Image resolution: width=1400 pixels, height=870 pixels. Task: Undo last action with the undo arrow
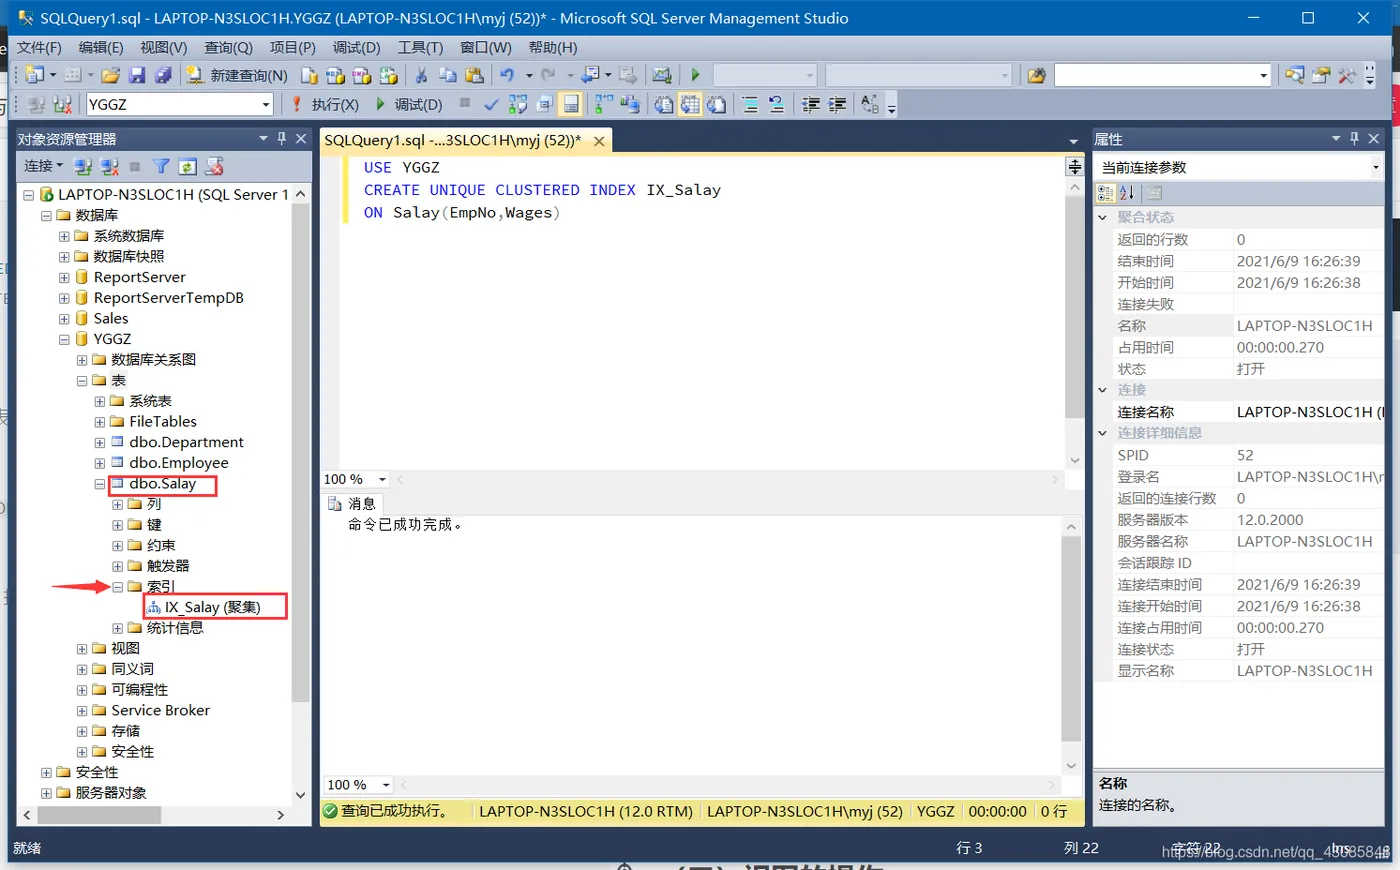(507, 75)
